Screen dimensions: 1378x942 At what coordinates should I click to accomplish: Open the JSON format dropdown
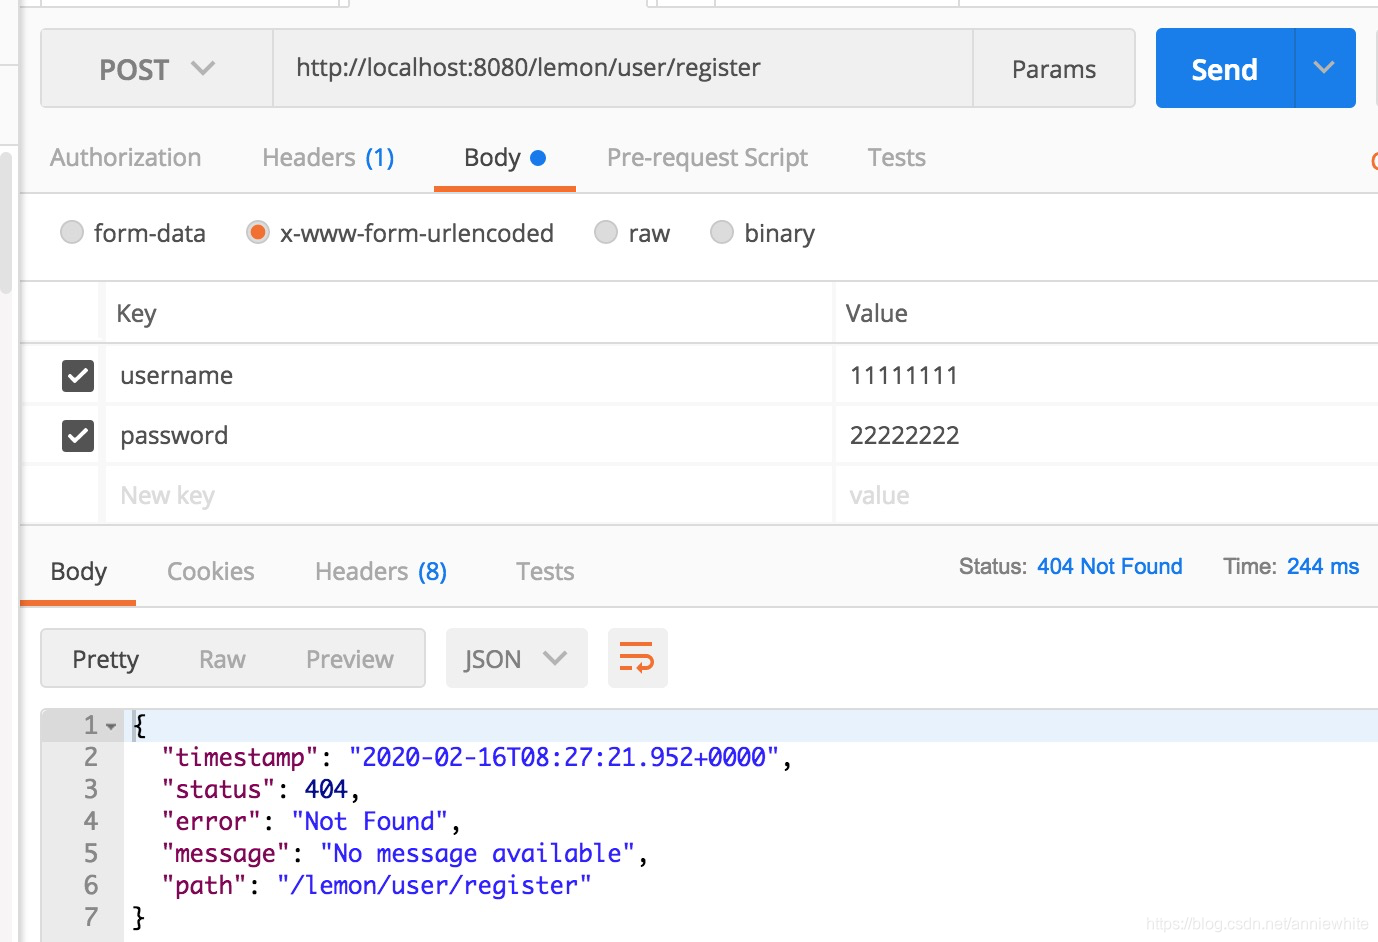coord(516,658)
